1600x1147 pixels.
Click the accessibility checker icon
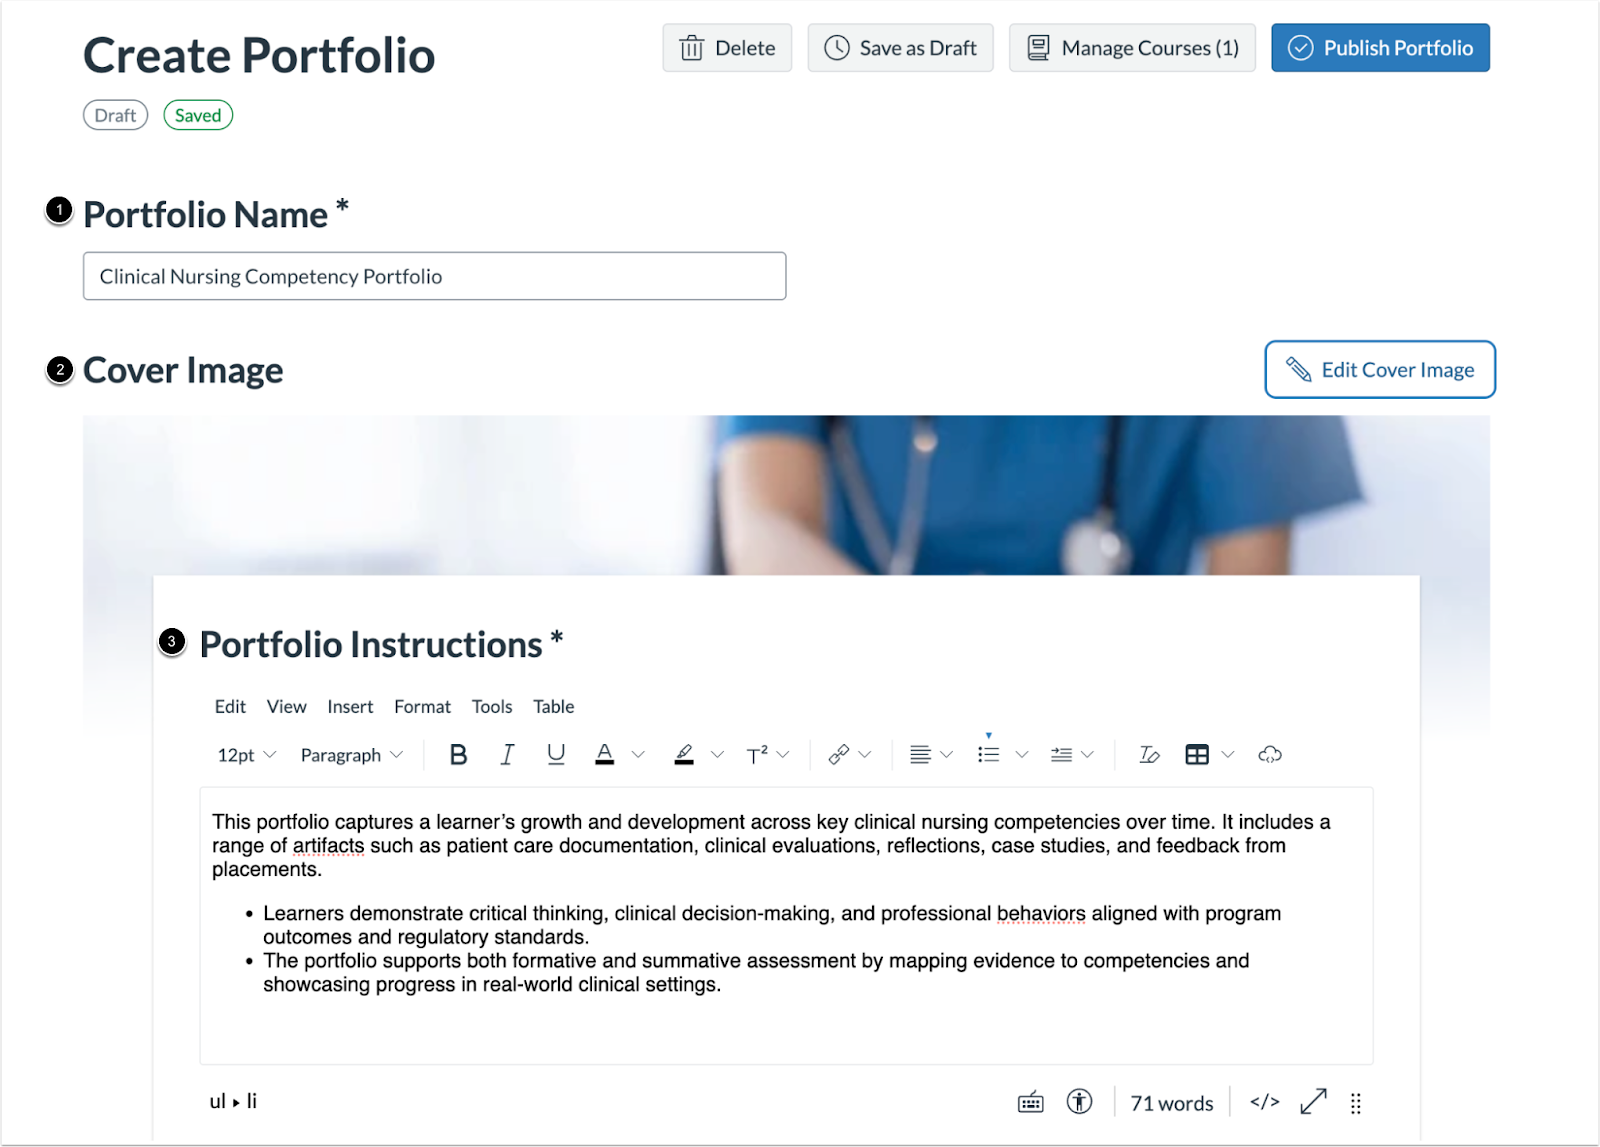point(1080,1101)
